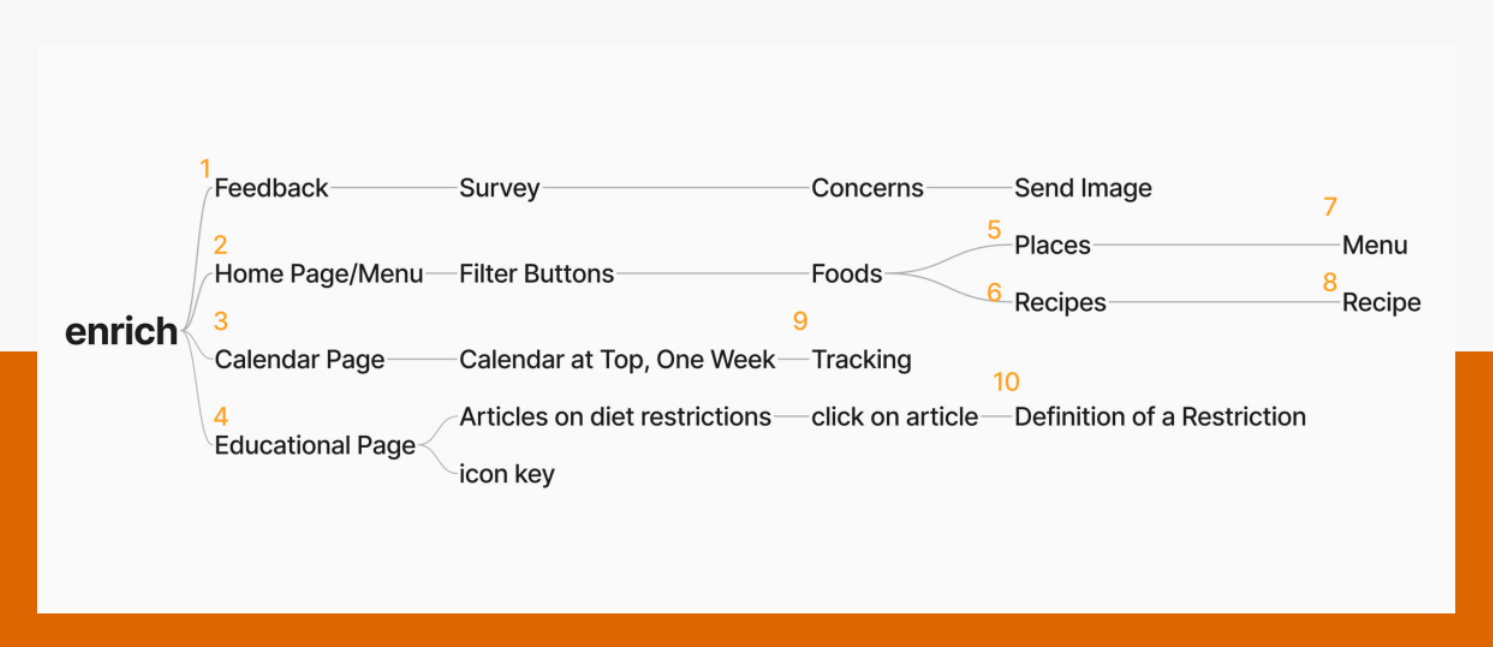Click Definition of a Restriction node

click(1160, 417)
